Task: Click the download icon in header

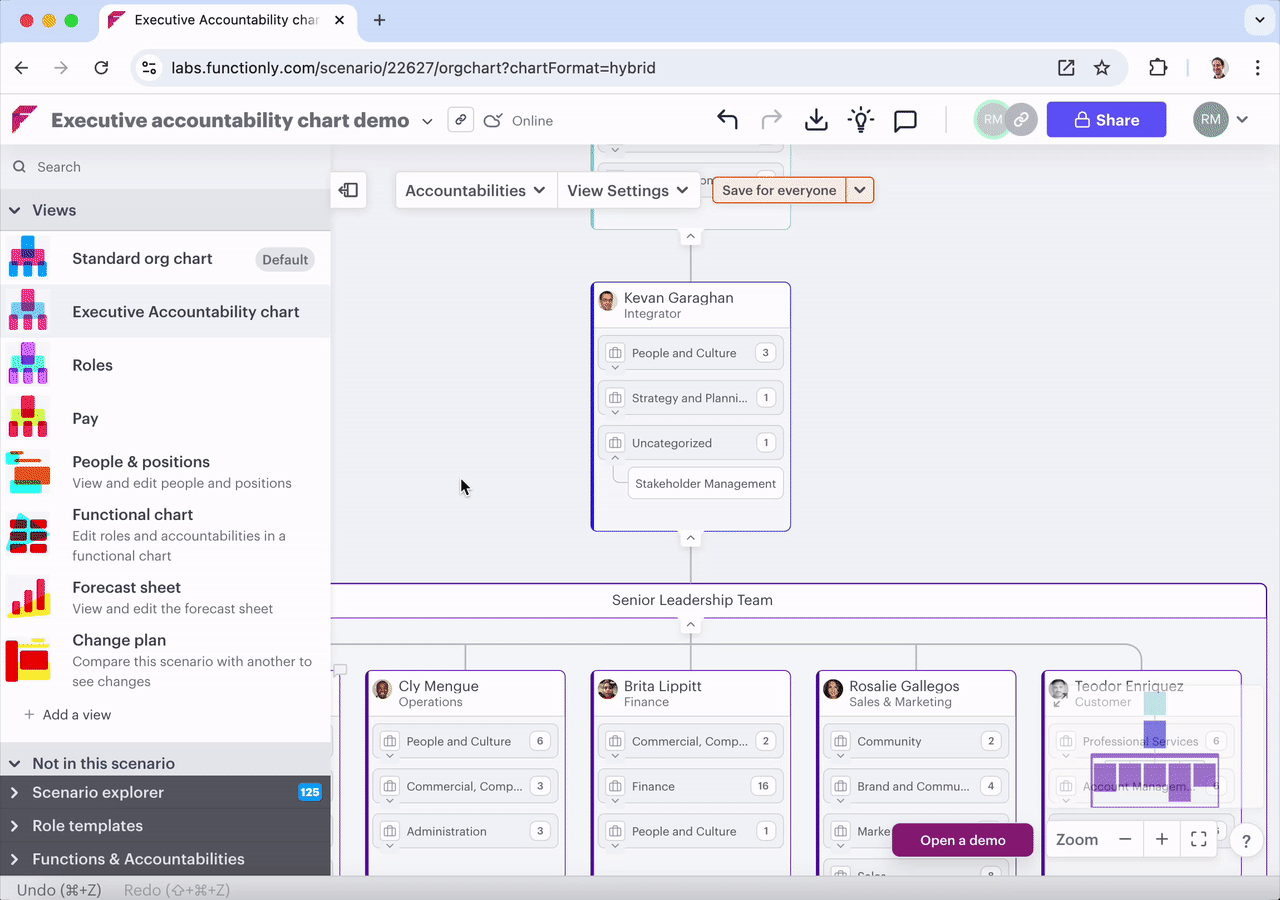Action: (816, 120)
